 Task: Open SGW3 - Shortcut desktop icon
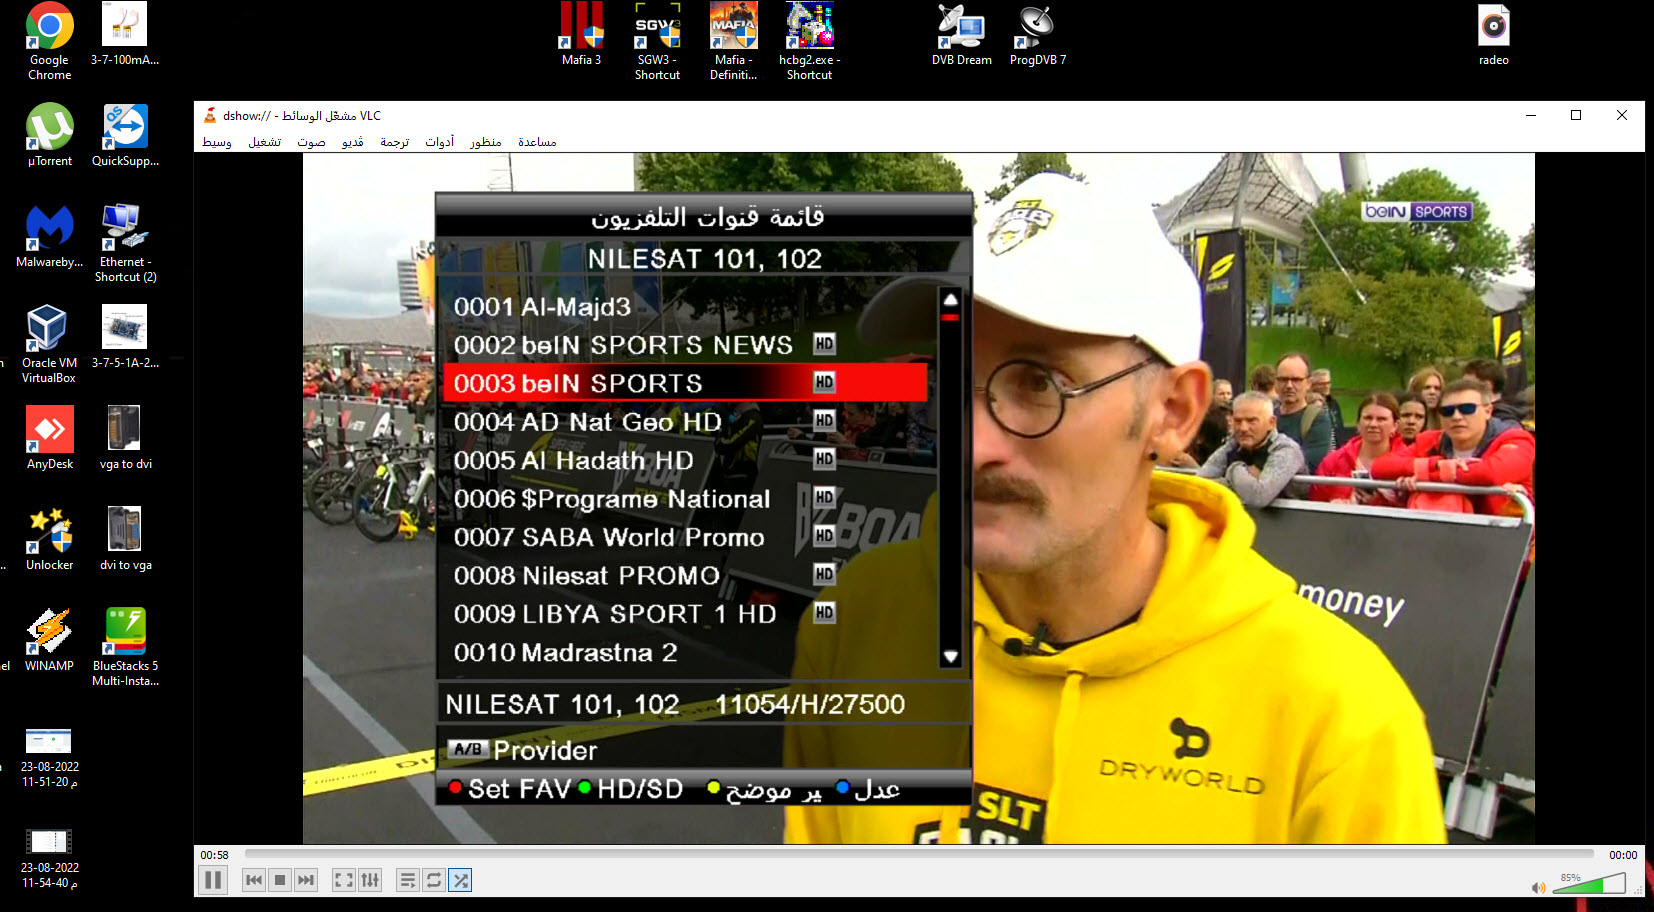657,41
